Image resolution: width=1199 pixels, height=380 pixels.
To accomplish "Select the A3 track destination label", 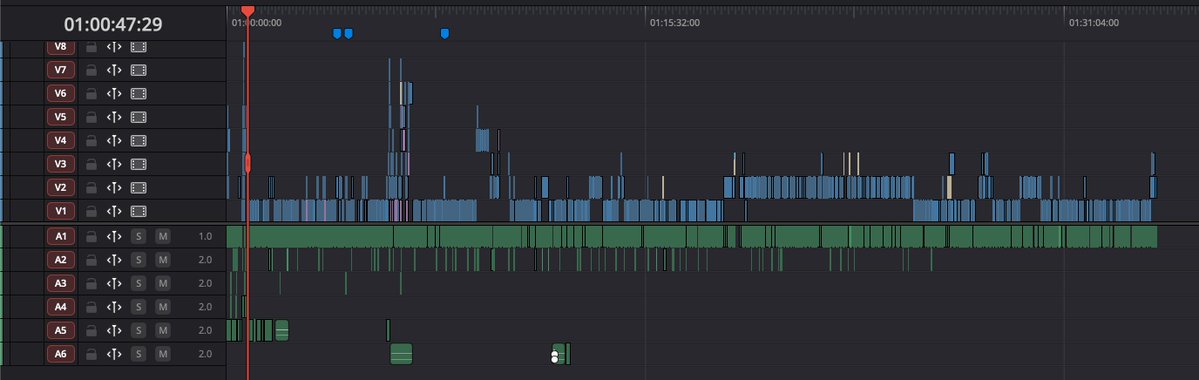I will 61,284.
